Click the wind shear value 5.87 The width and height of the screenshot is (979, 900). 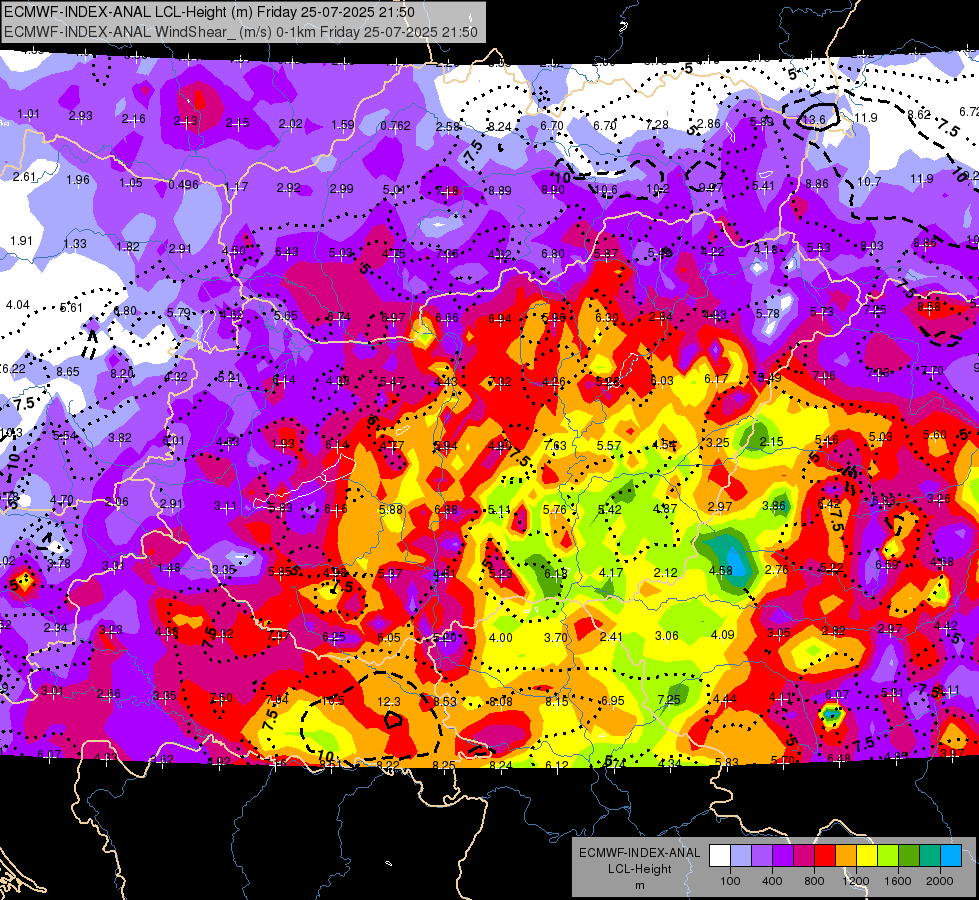coord(606,254)
